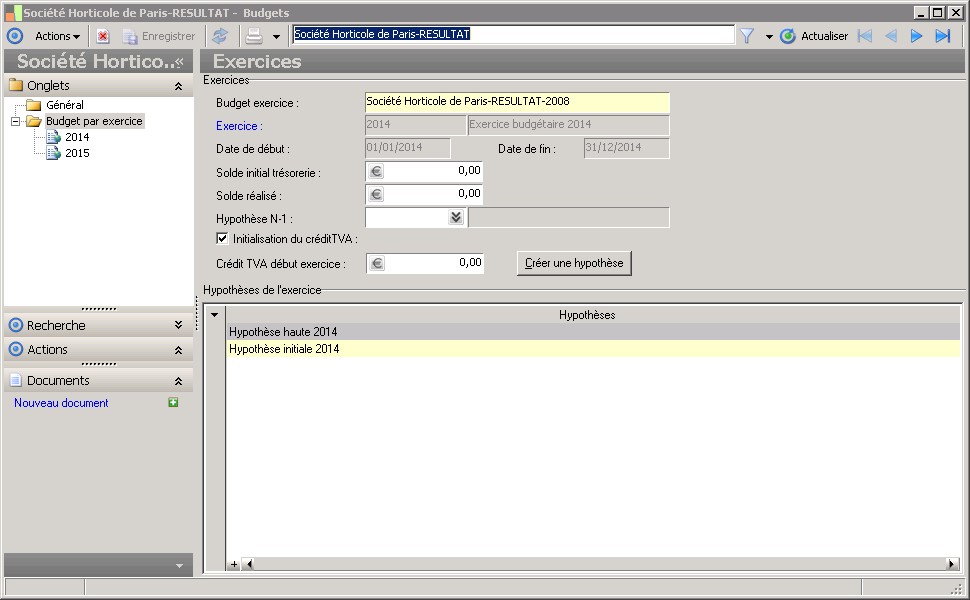The image size is (970, 600).
Task: Click the green add document icon
Action: click(x=173, y=403)
